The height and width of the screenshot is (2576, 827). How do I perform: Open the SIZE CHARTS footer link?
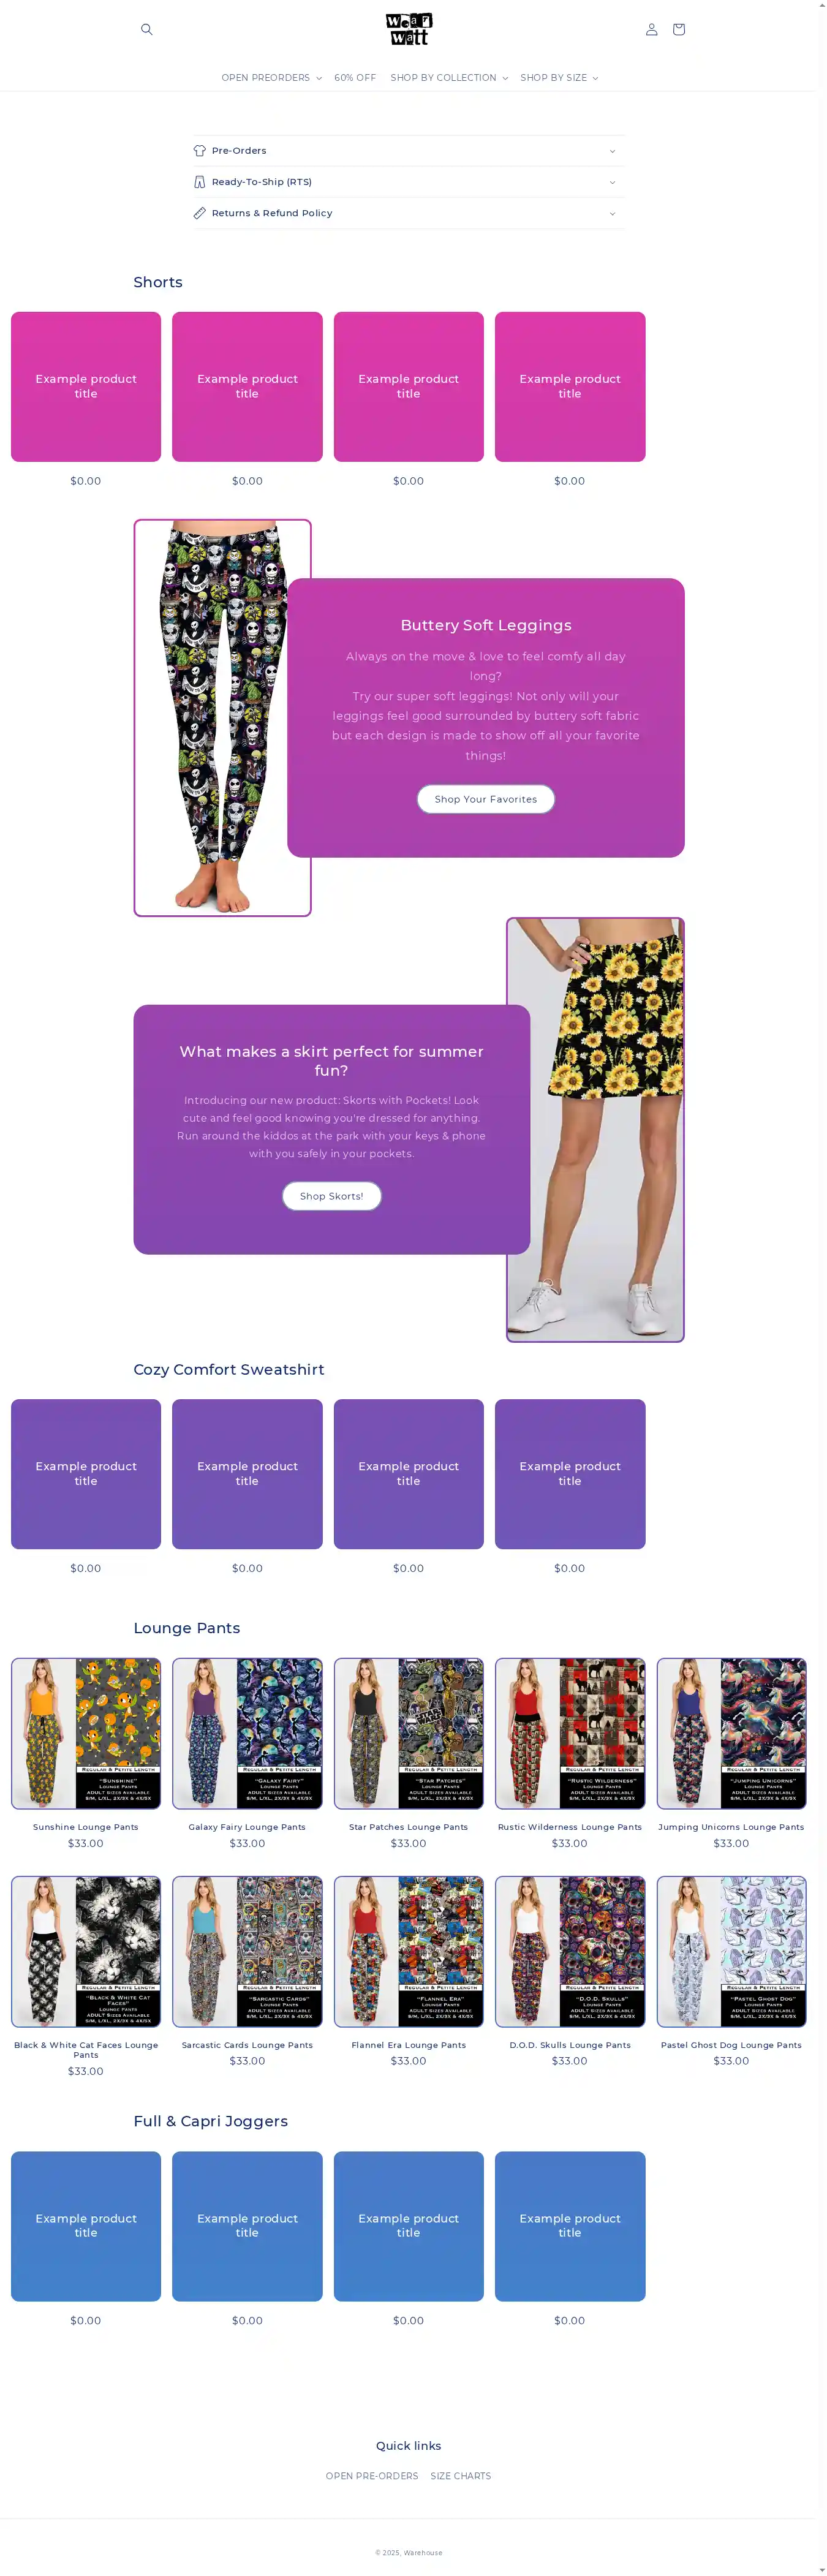461,2476
